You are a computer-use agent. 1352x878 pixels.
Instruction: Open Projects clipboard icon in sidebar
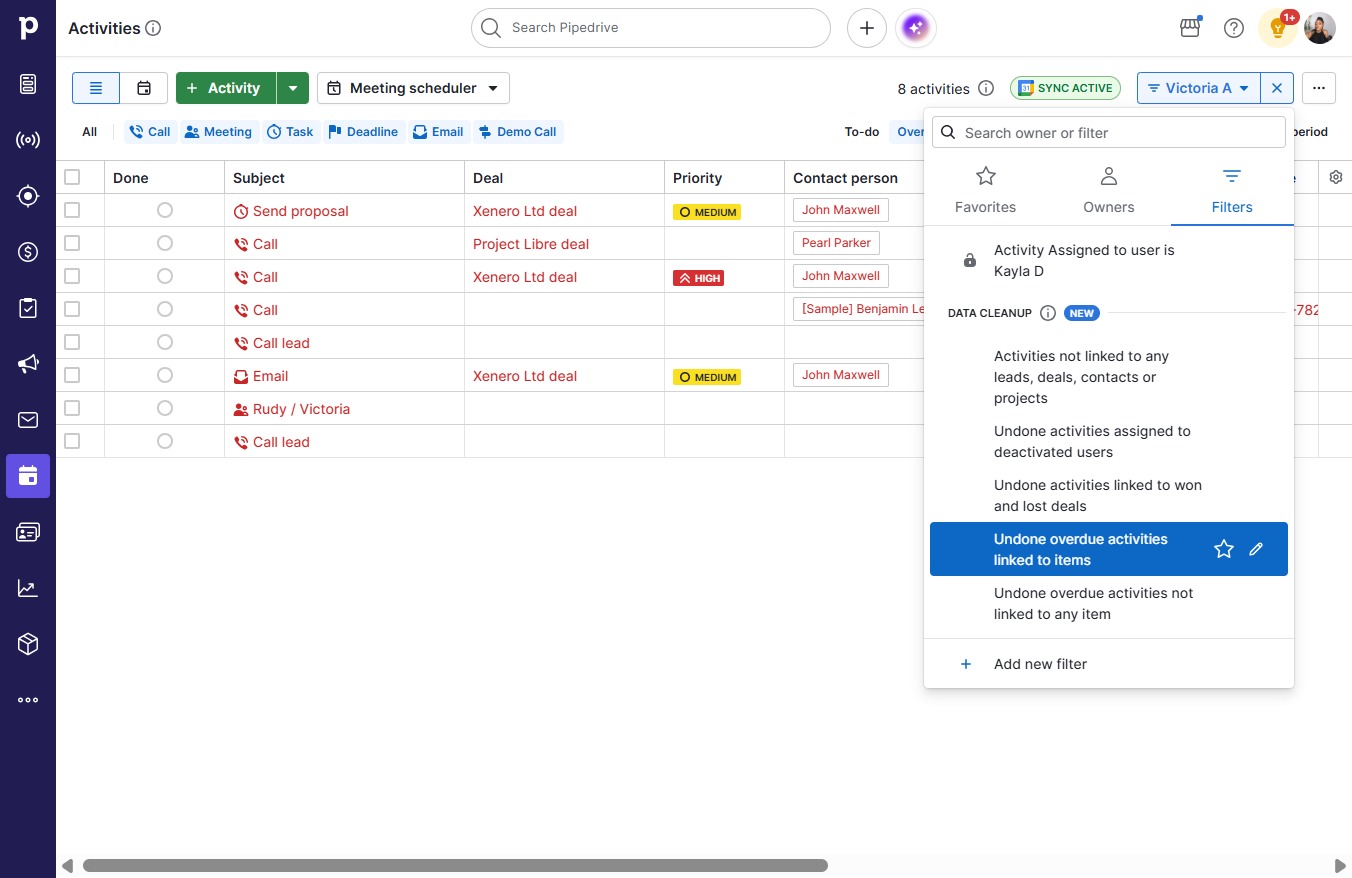[x=28, y=308]
